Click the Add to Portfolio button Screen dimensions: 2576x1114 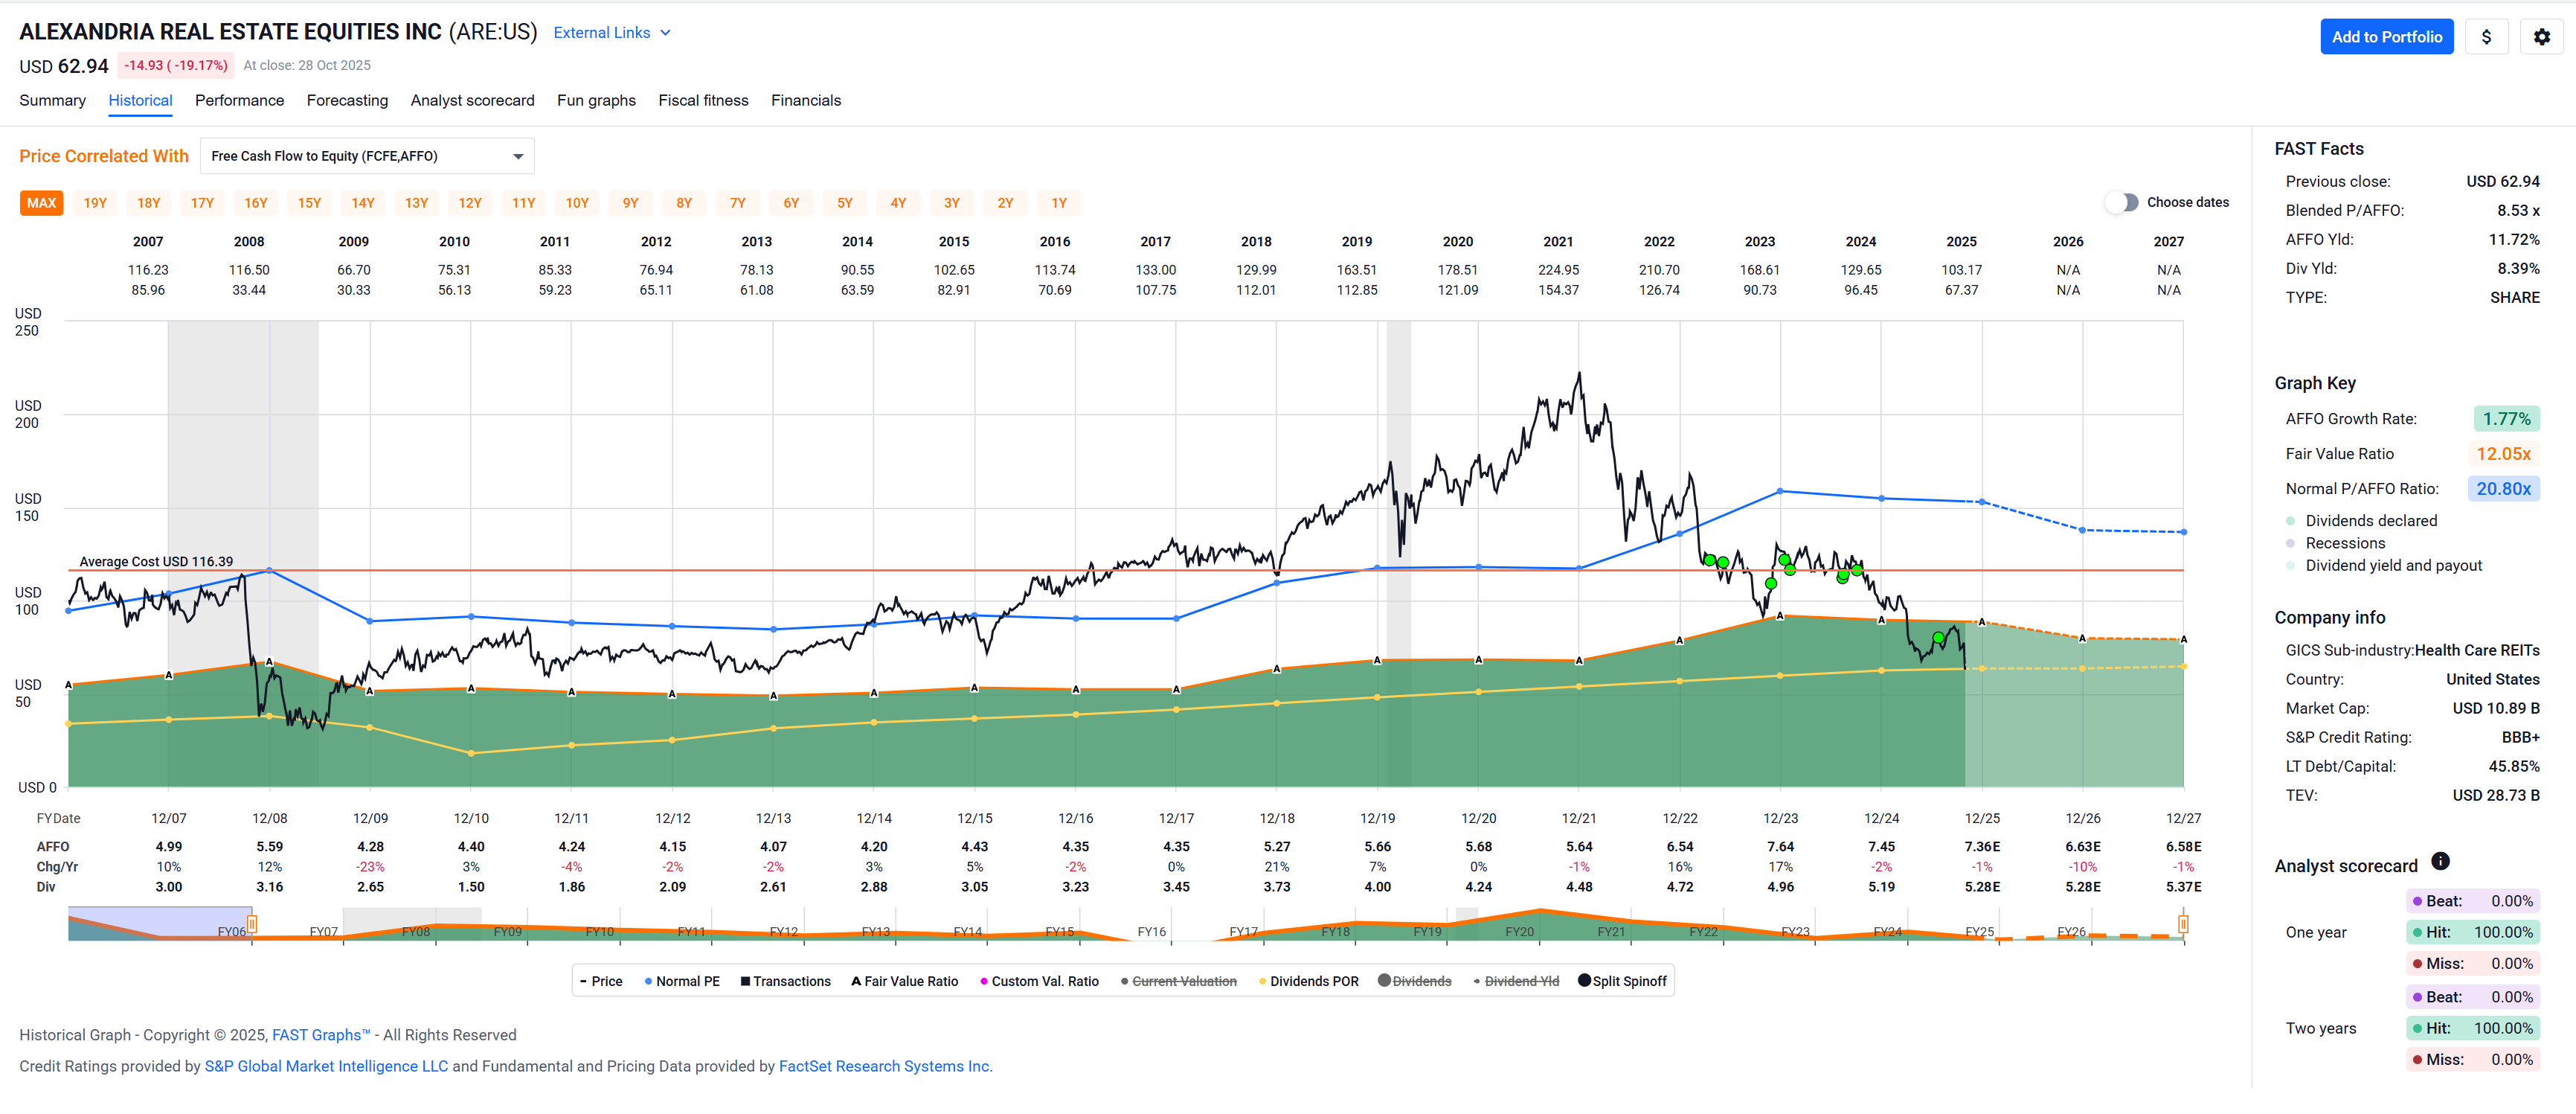point(2385,37)
